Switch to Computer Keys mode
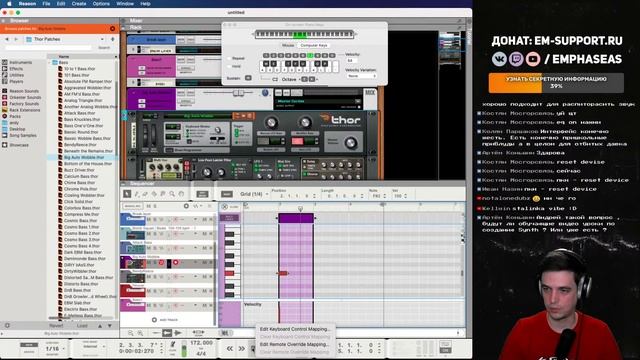This screenshot has width=640, height=360. point(314,45)
